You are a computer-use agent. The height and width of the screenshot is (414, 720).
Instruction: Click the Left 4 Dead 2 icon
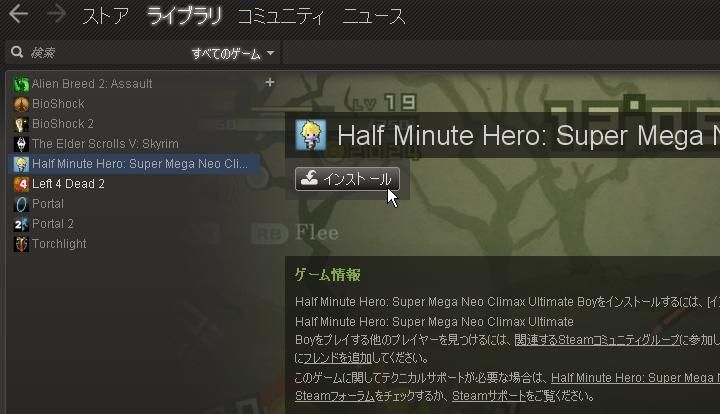point(21,184)
